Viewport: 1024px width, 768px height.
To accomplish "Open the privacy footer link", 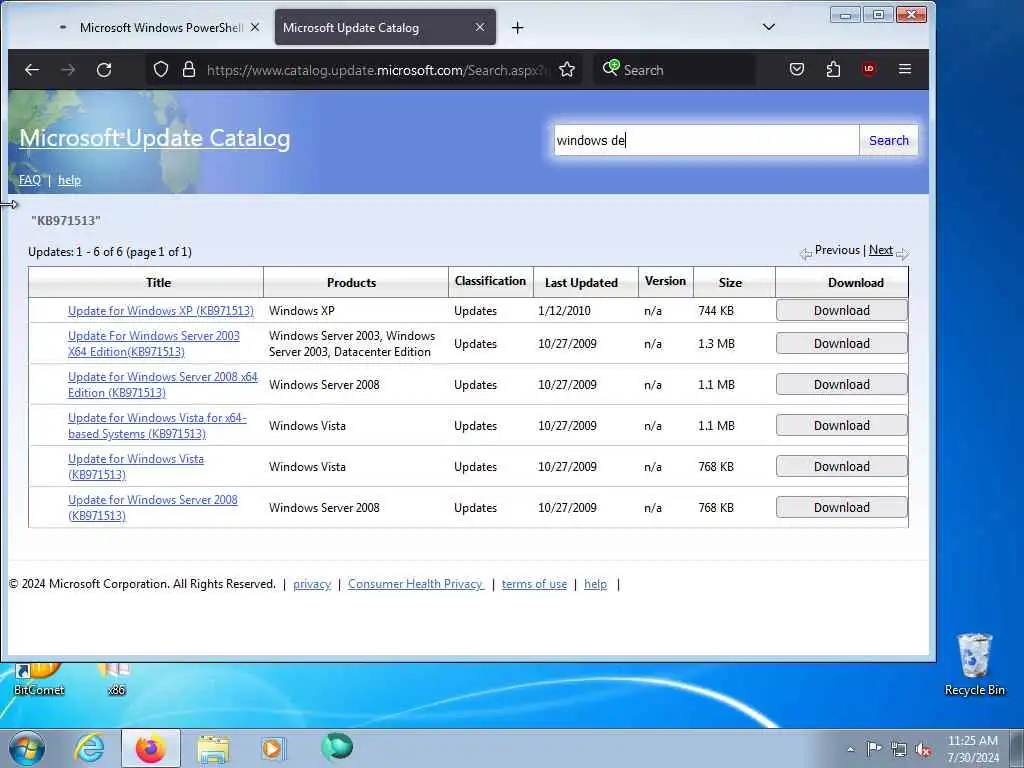I will 312,584.
